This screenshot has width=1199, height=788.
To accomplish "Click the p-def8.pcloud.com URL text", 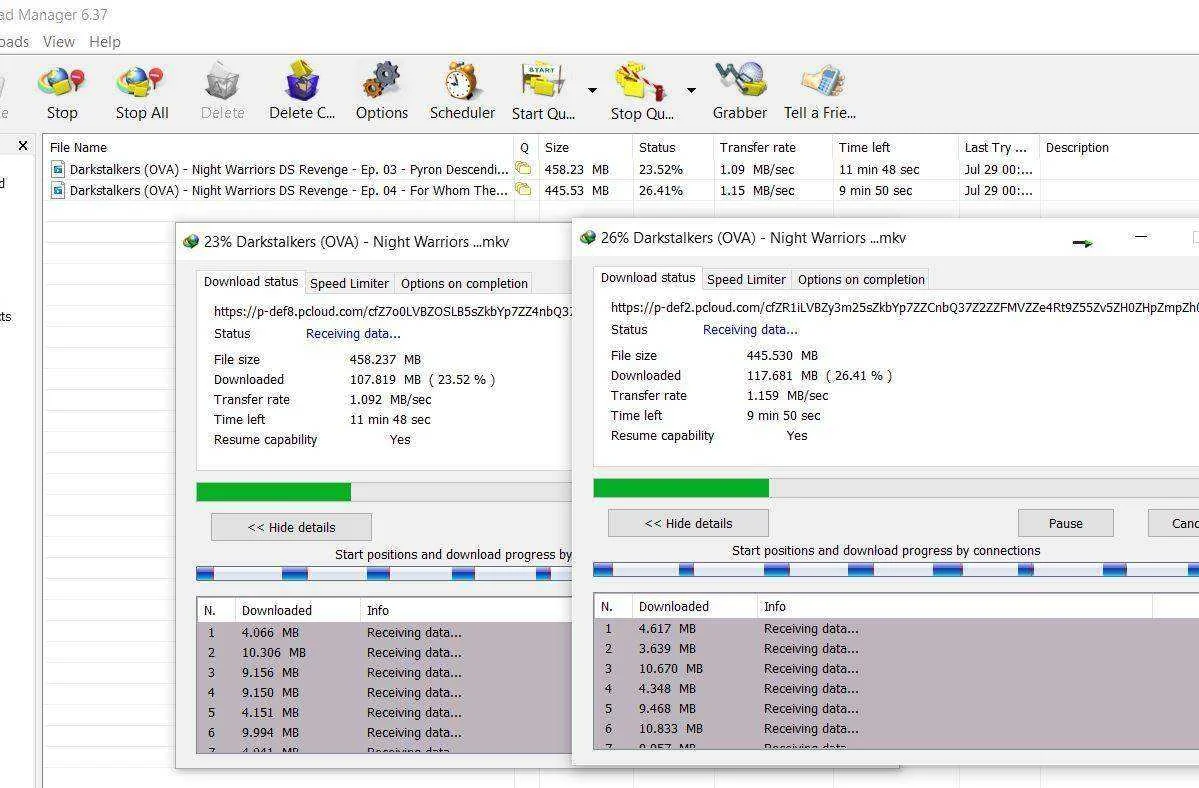I will tap(392, 311).
